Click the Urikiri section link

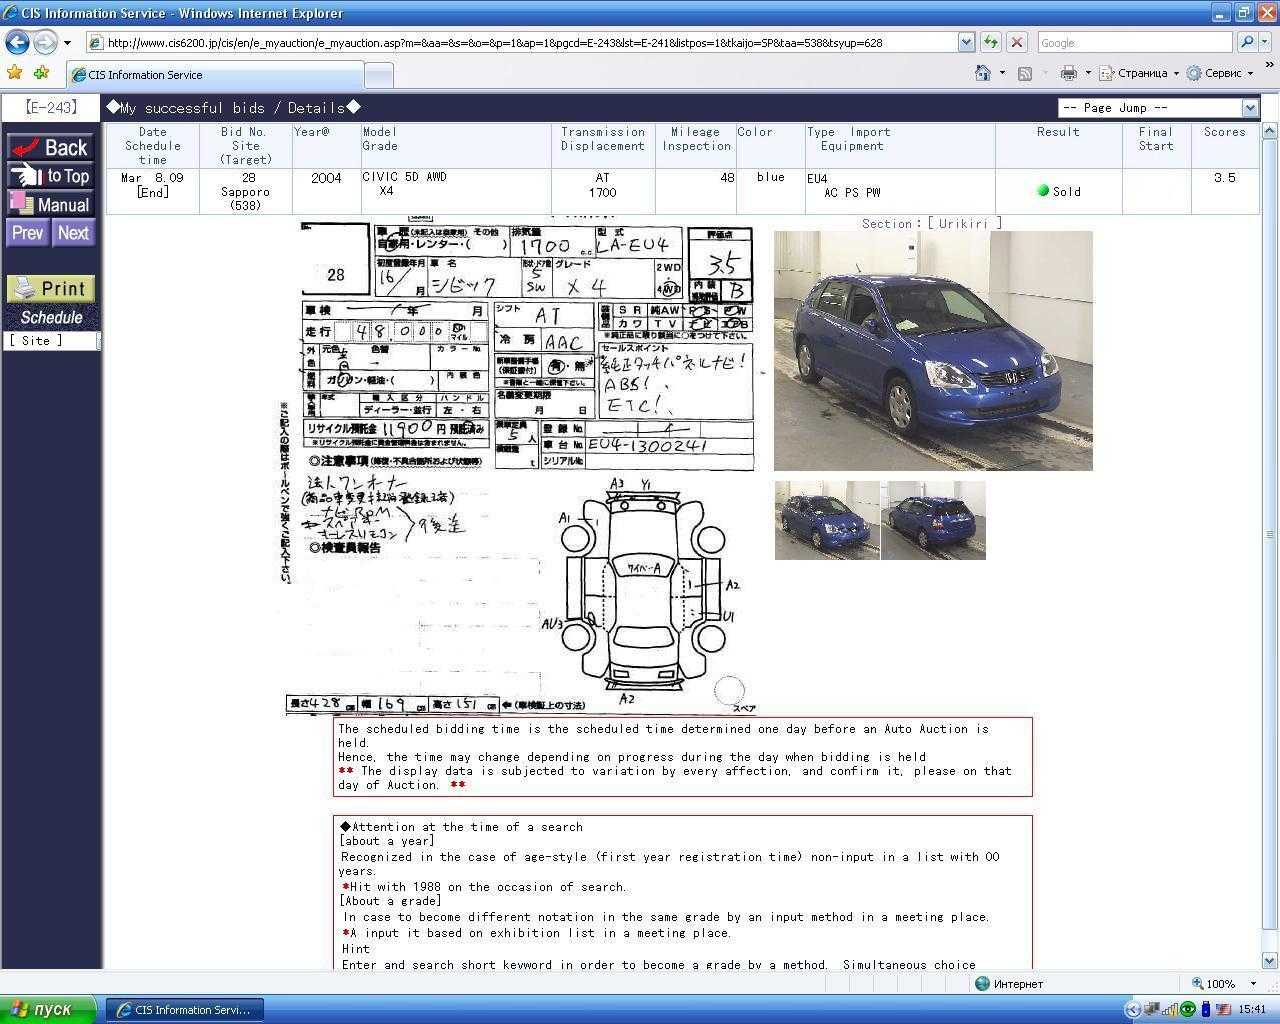pos(964,223)
